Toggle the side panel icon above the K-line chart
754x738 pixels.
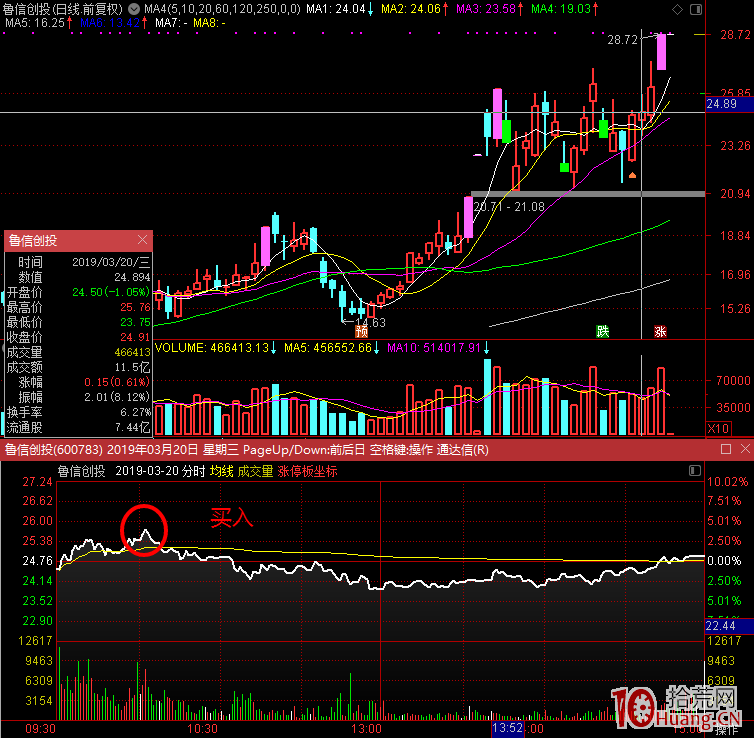click(695, 9)
